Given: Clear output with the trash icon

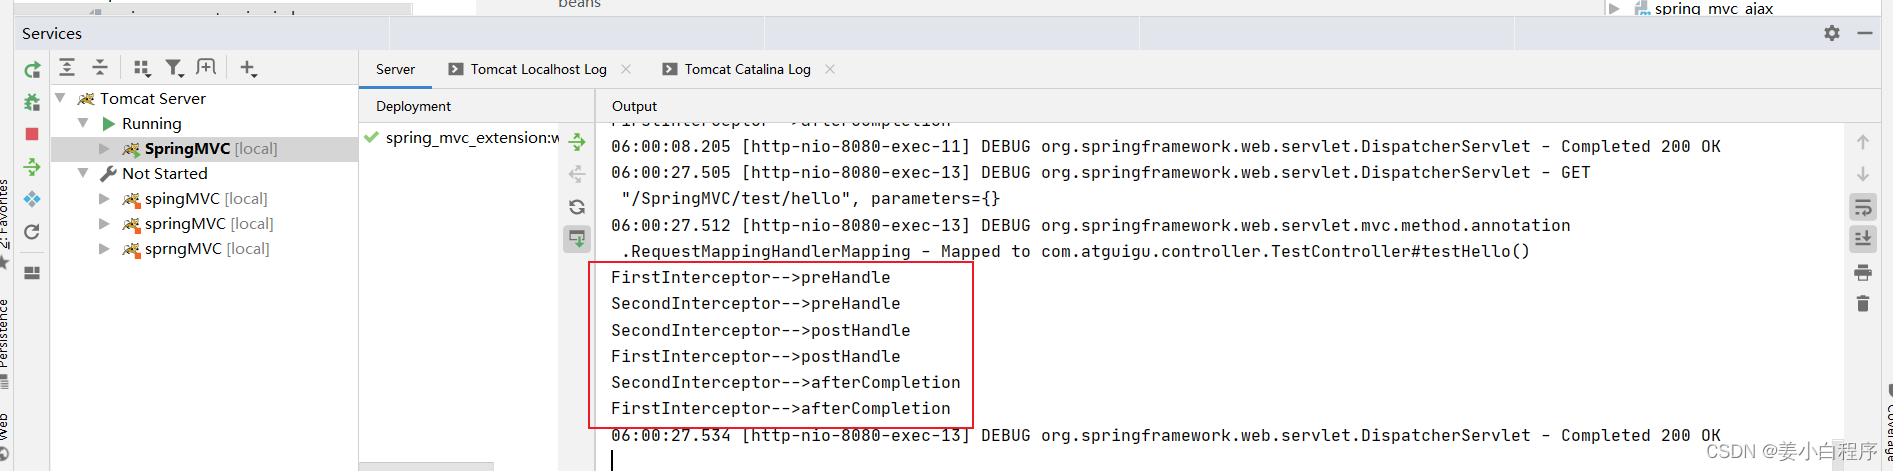Looking at the screenshot, I should click(1862, 304).
